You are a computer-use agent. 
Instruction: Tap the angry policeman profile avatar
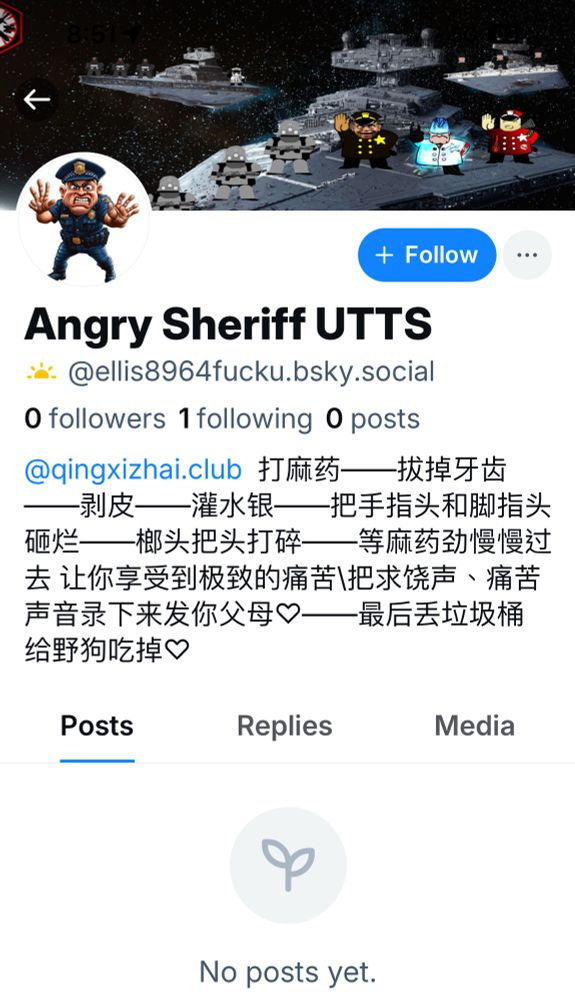point(84,220)
